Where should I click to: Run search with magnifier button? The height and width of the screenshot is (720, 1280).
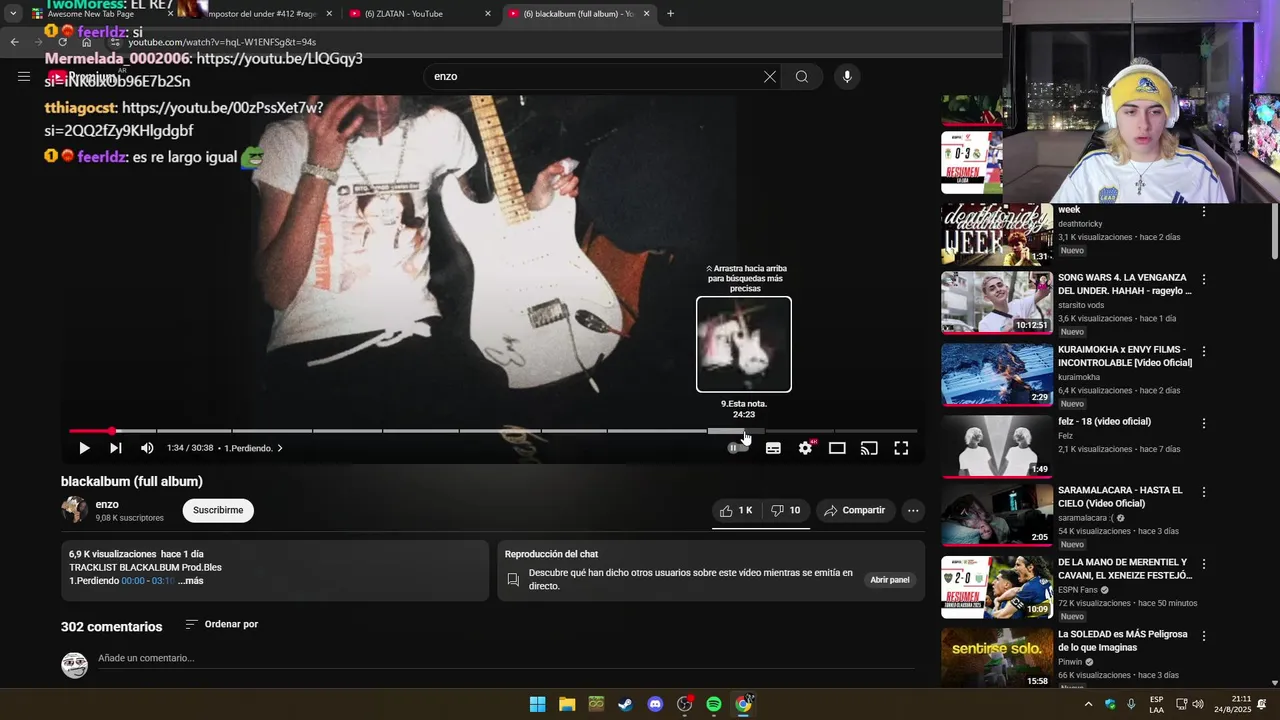[802, 77]
